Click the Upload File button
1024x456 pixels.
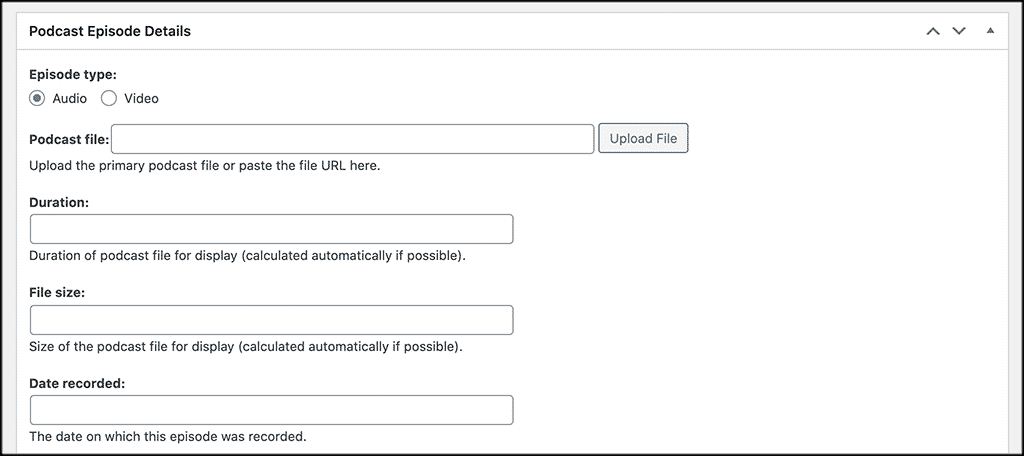[x=643, y=138]
